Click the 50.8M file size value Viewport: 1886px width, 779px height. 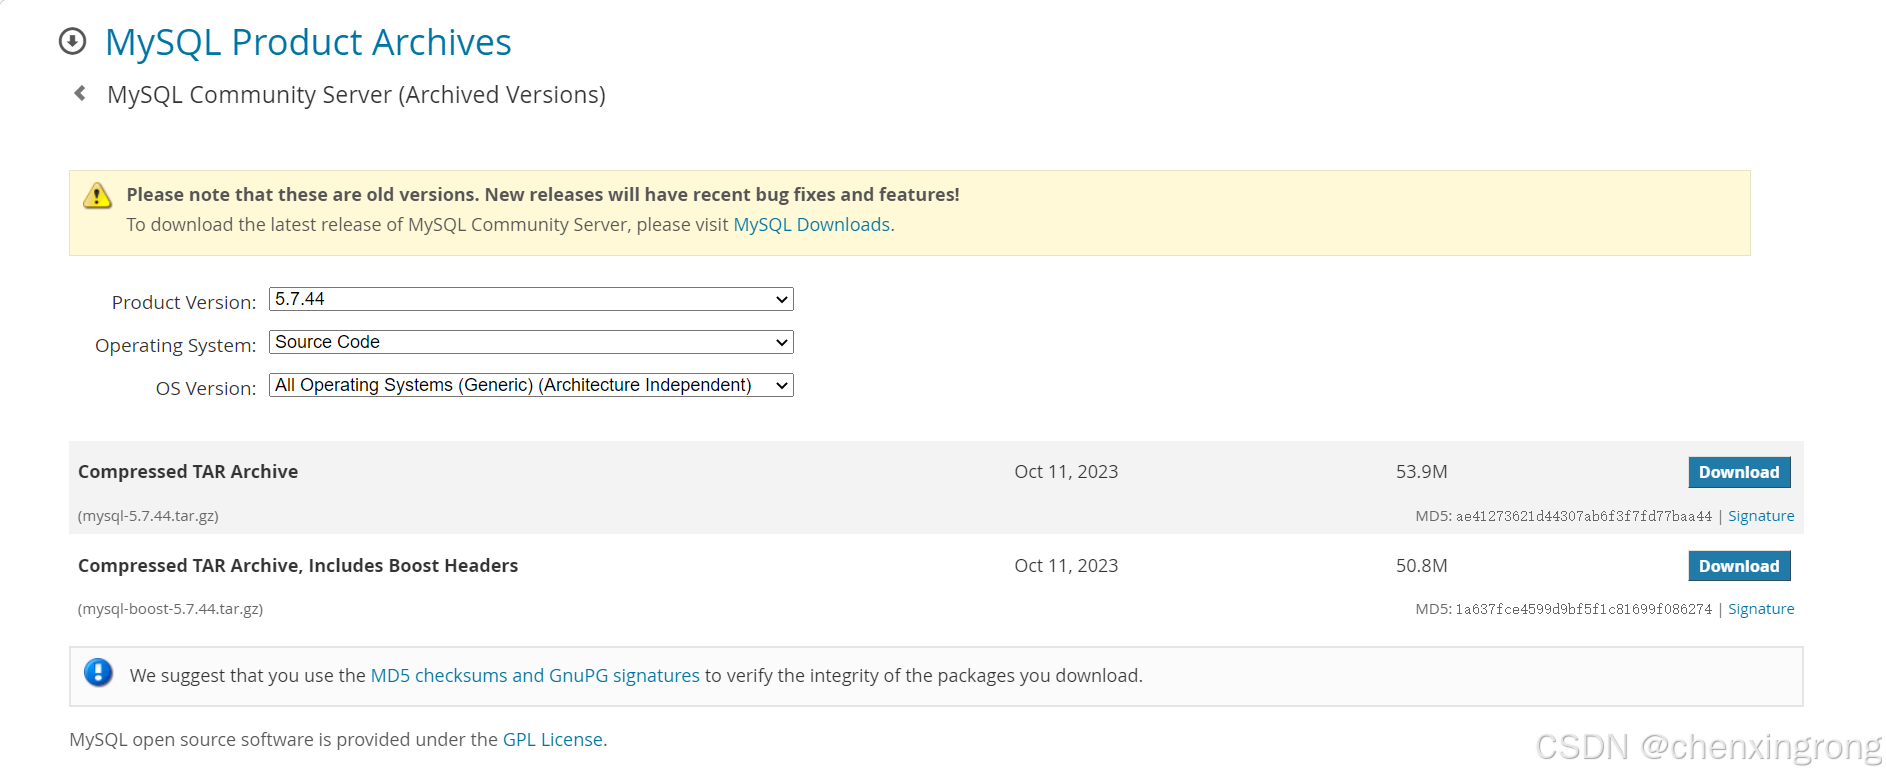point(1422,566)
